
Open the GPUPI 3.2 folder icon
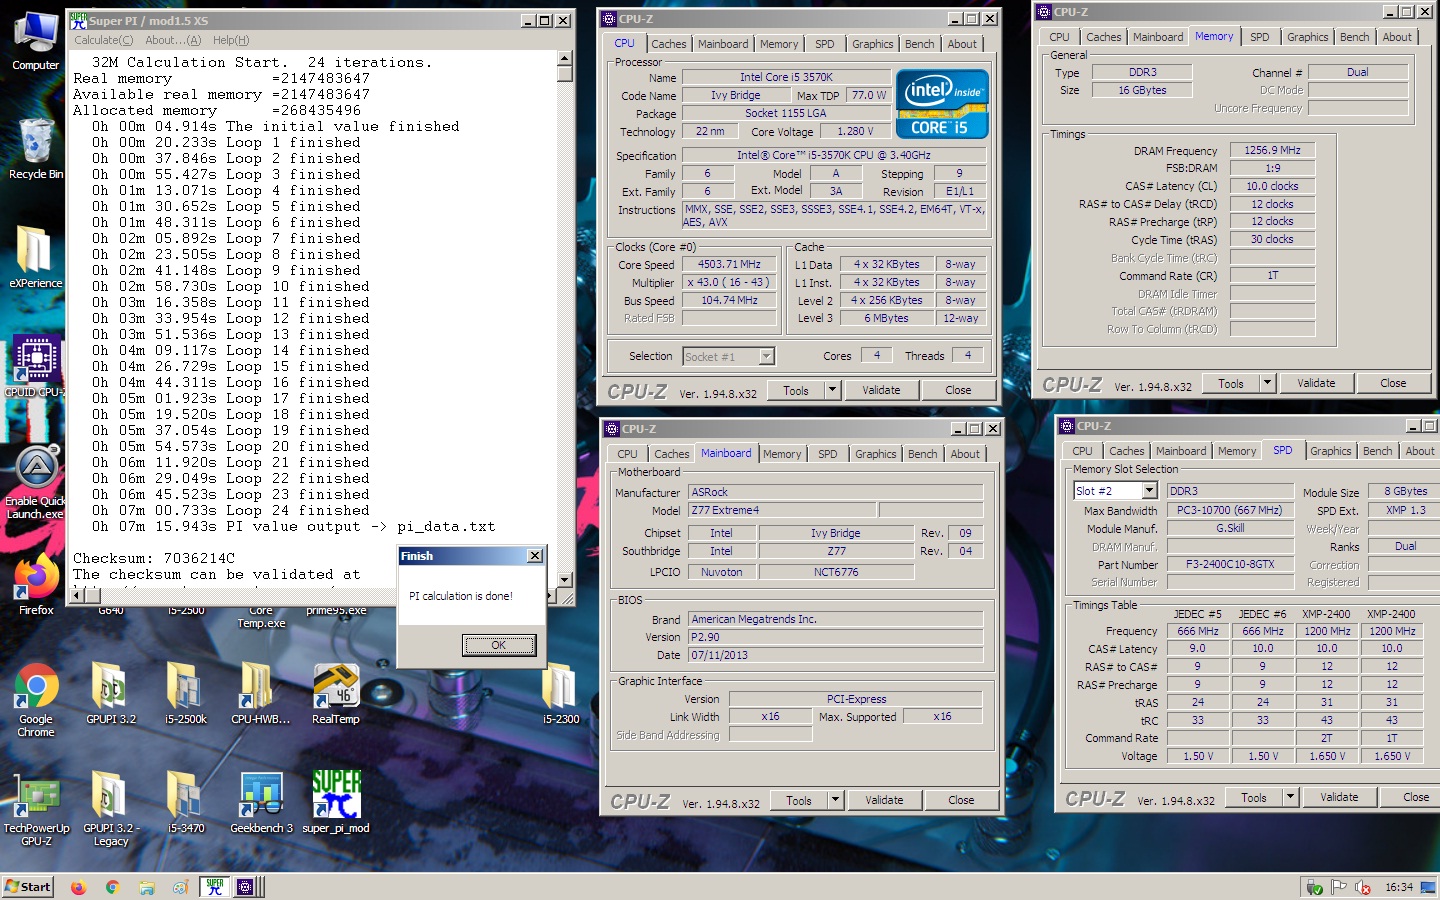[x=110, y=692]
